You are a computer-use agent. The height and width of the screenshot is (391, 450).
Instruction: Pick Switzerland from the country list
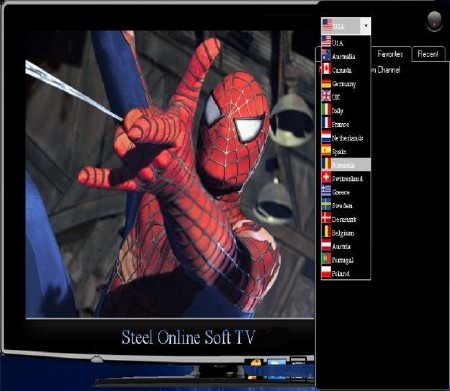pyautogui.click(x=346, y=178)
